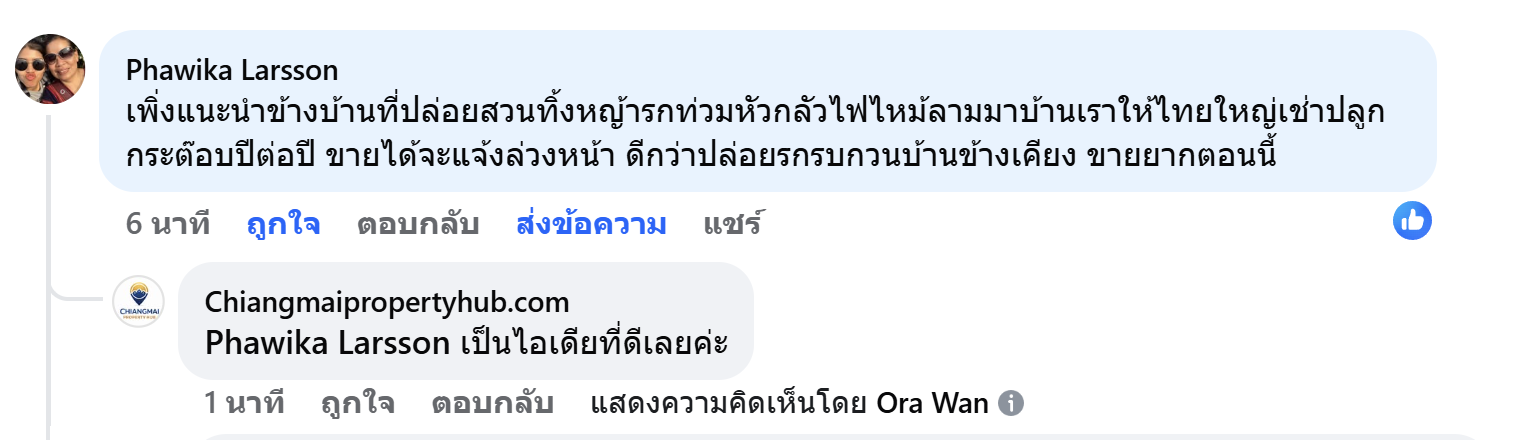
Task: Click ตอบกลับ under the Chiangmaipropertyhub.com reply
Action: pyautogui.click(x=493, y=404)
